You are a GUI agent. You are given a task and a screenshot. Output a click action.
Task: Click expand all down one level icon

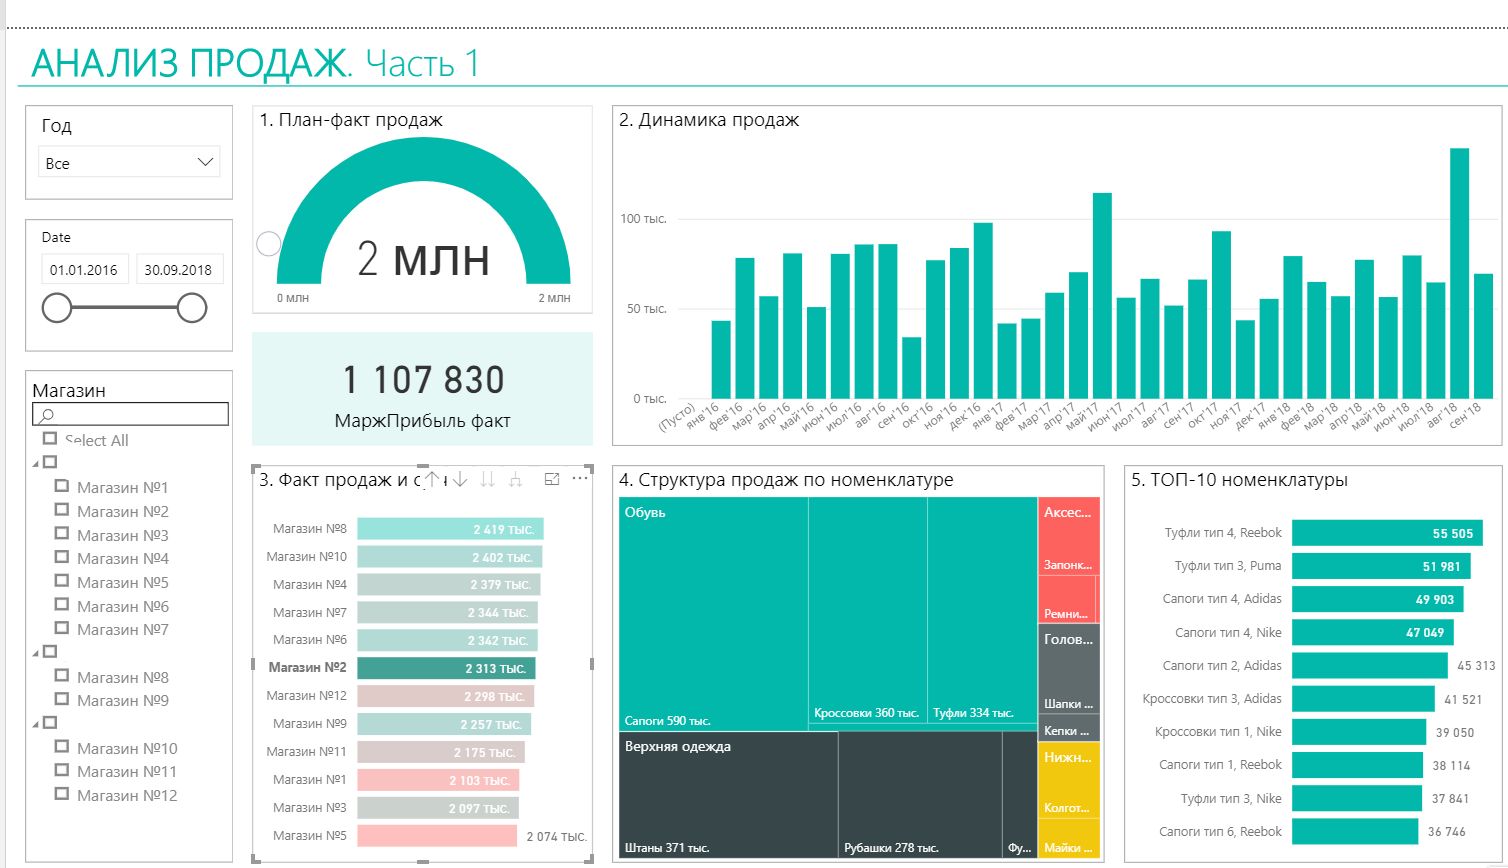click(516, 480)
